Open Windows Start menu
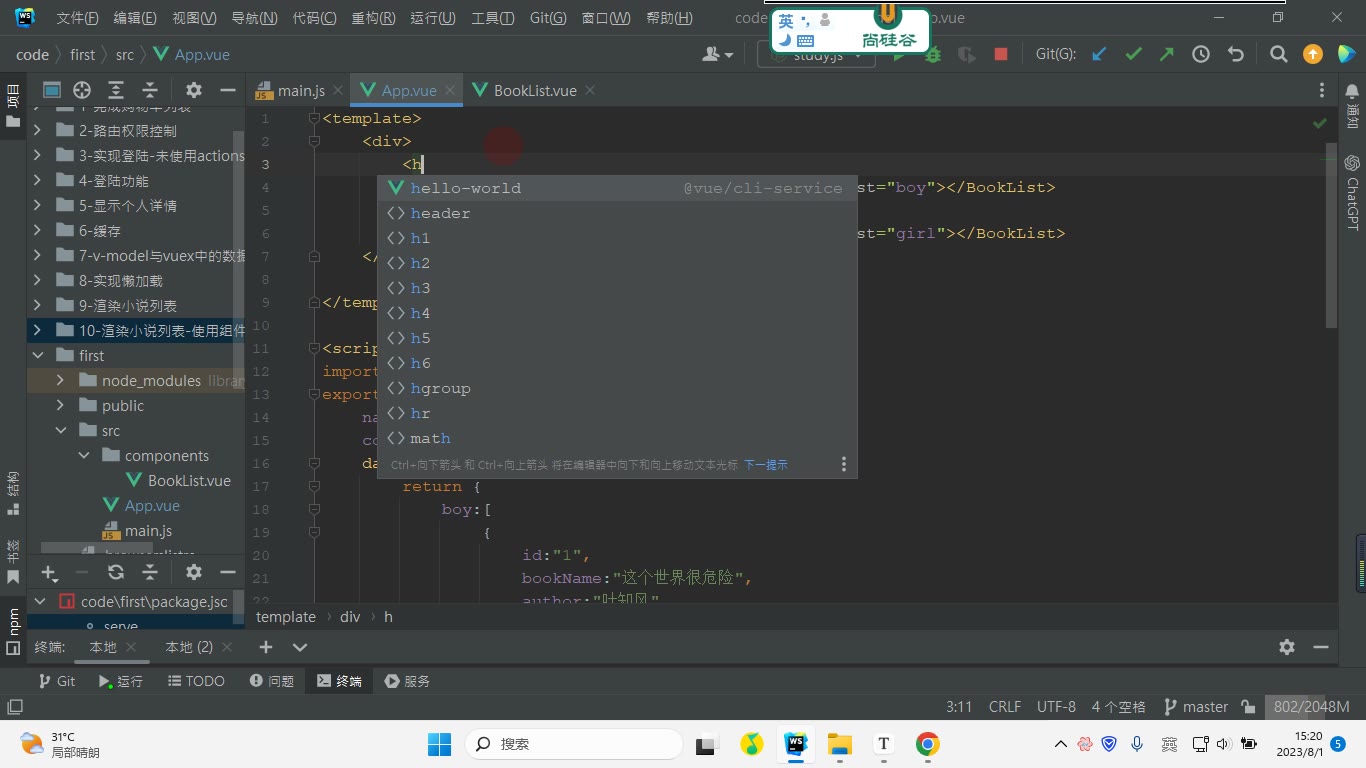 pyautogui.click(x=440, y=744)
